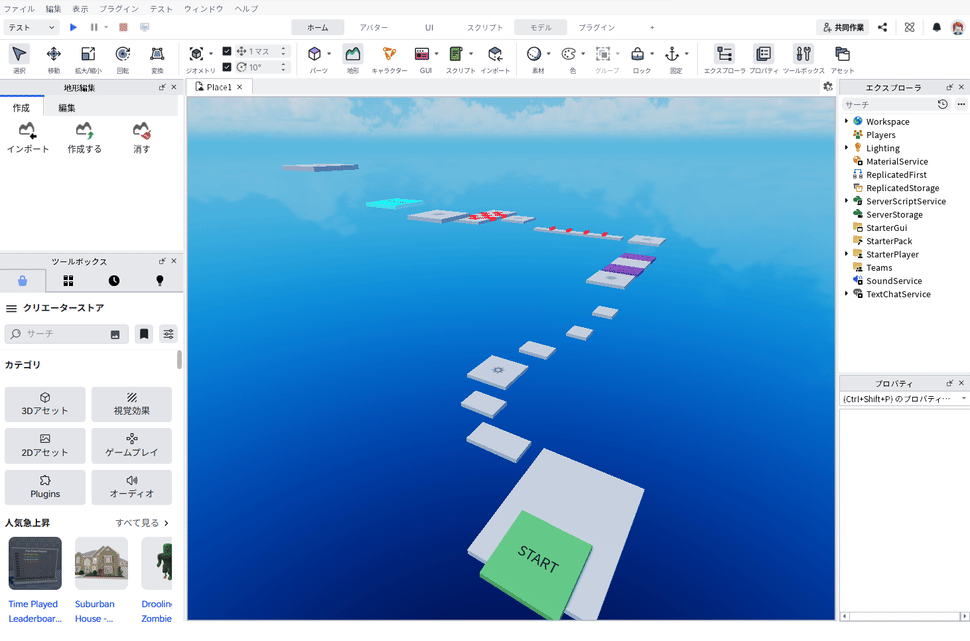
Task: Open the ロック dropdown arrow
Action: click(x=652, y=54)
